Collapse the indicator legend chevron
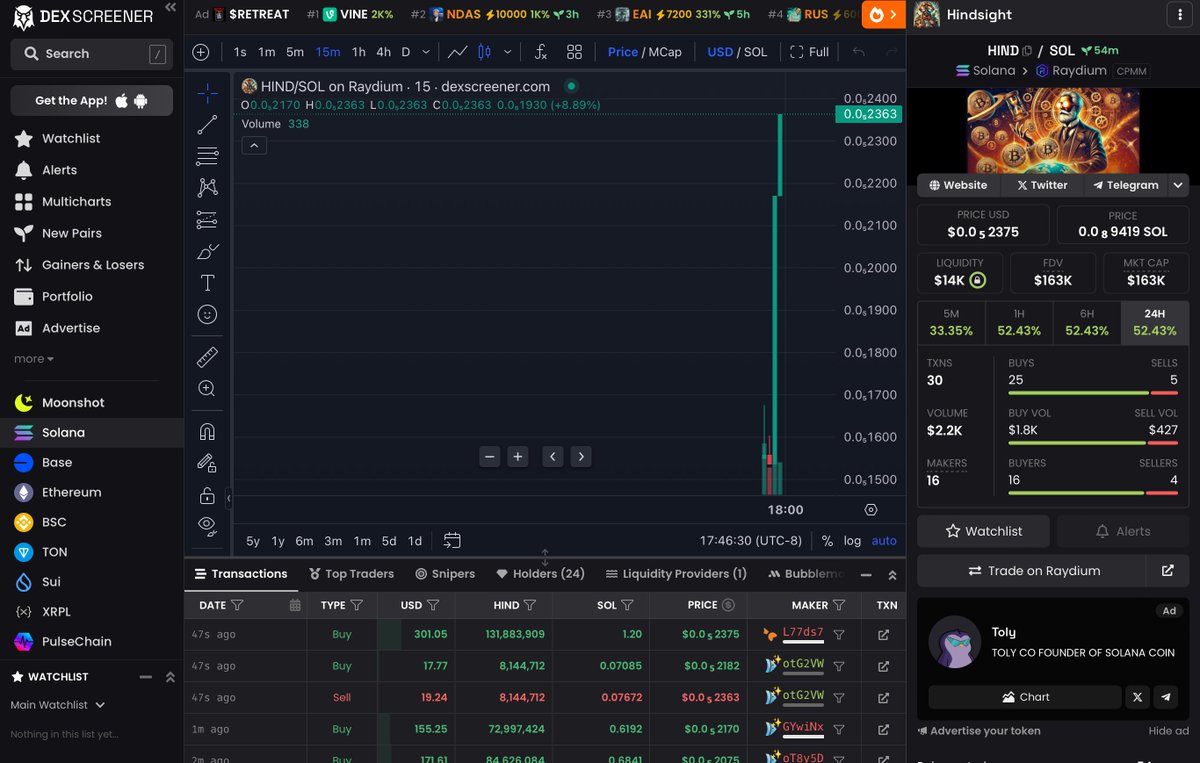 [254, 145]
